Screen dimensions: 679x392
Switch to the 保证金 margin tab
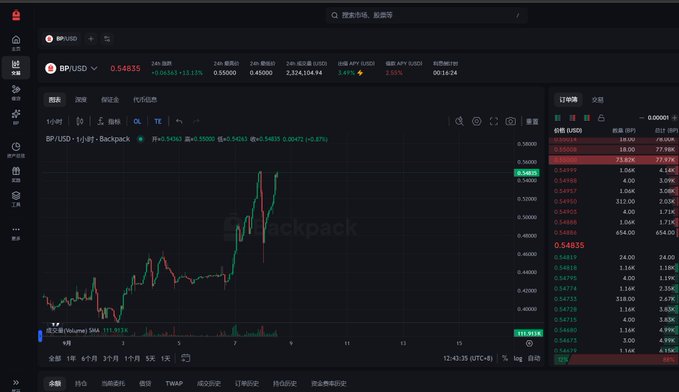click(x=110, y=100)
